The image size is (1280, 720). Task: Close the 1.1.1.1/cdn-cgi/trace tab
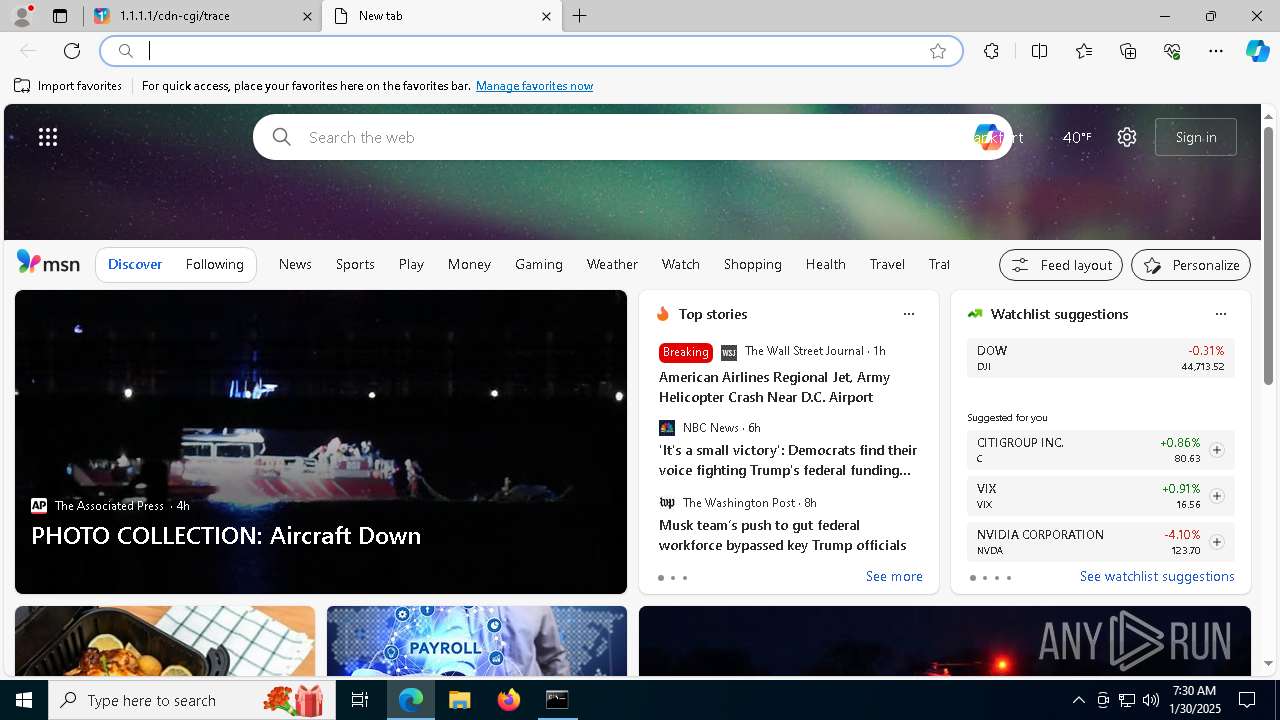(x=307, y=16)
